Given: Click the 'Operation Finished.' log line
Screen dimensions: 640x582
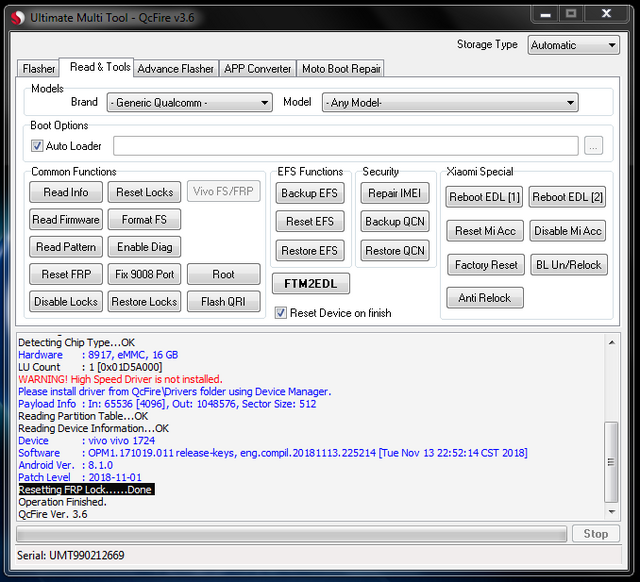Looking at the screenshot, I should tap(62, 502).
